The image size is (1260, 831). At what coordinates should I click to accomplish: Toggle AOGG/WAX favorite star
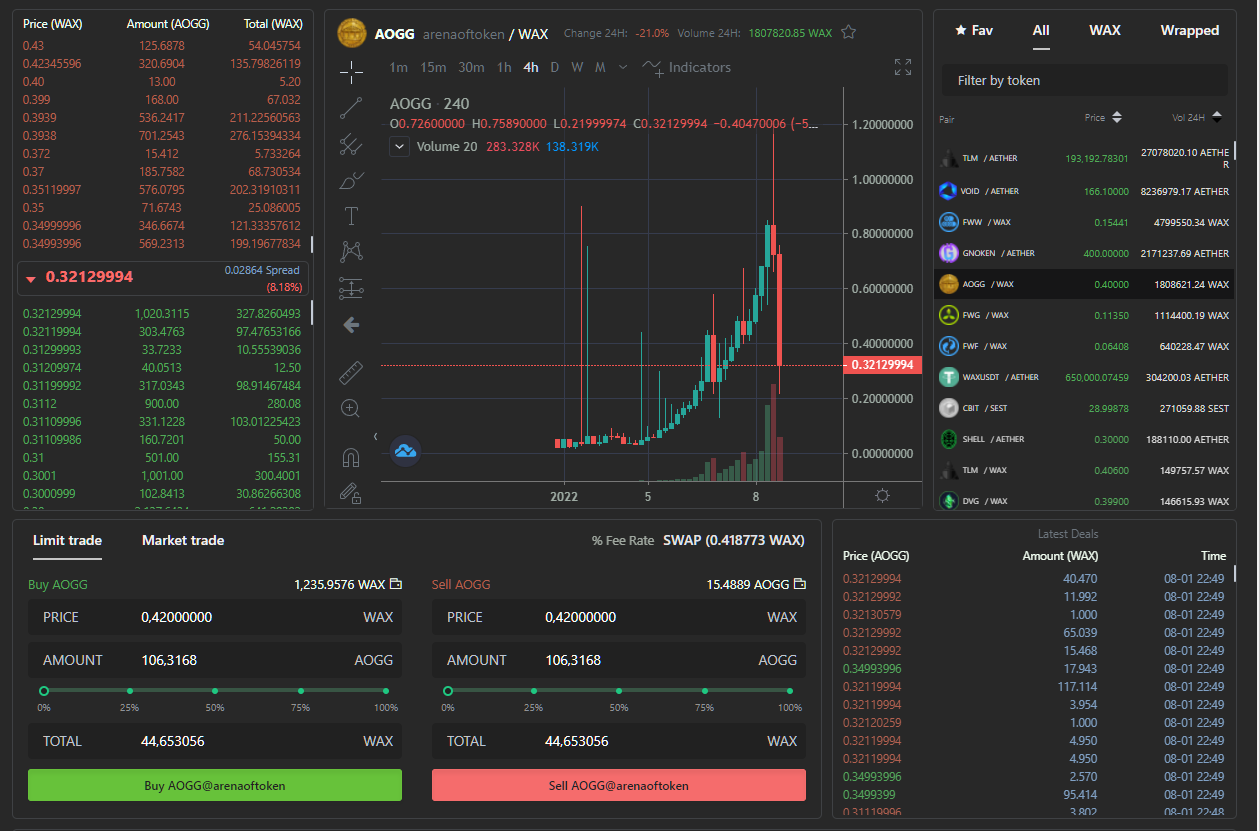click(848, 33)
